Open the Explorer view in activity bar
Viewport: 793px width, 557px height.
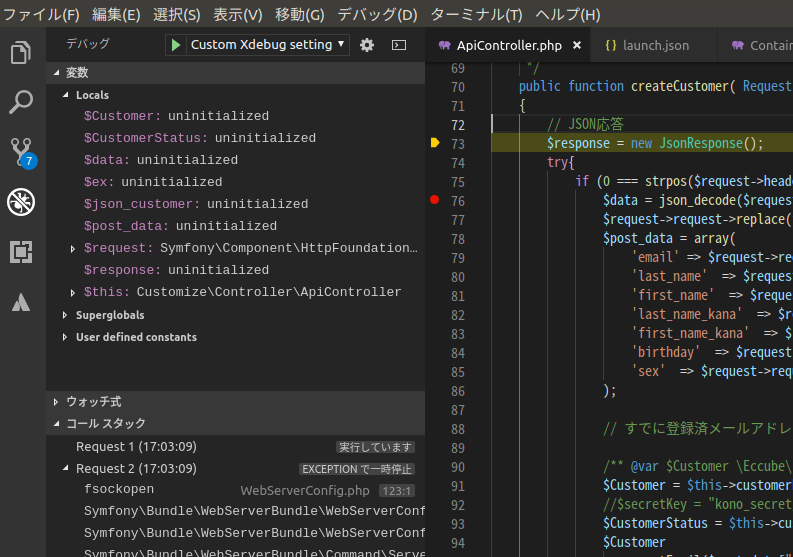(21, 52)
